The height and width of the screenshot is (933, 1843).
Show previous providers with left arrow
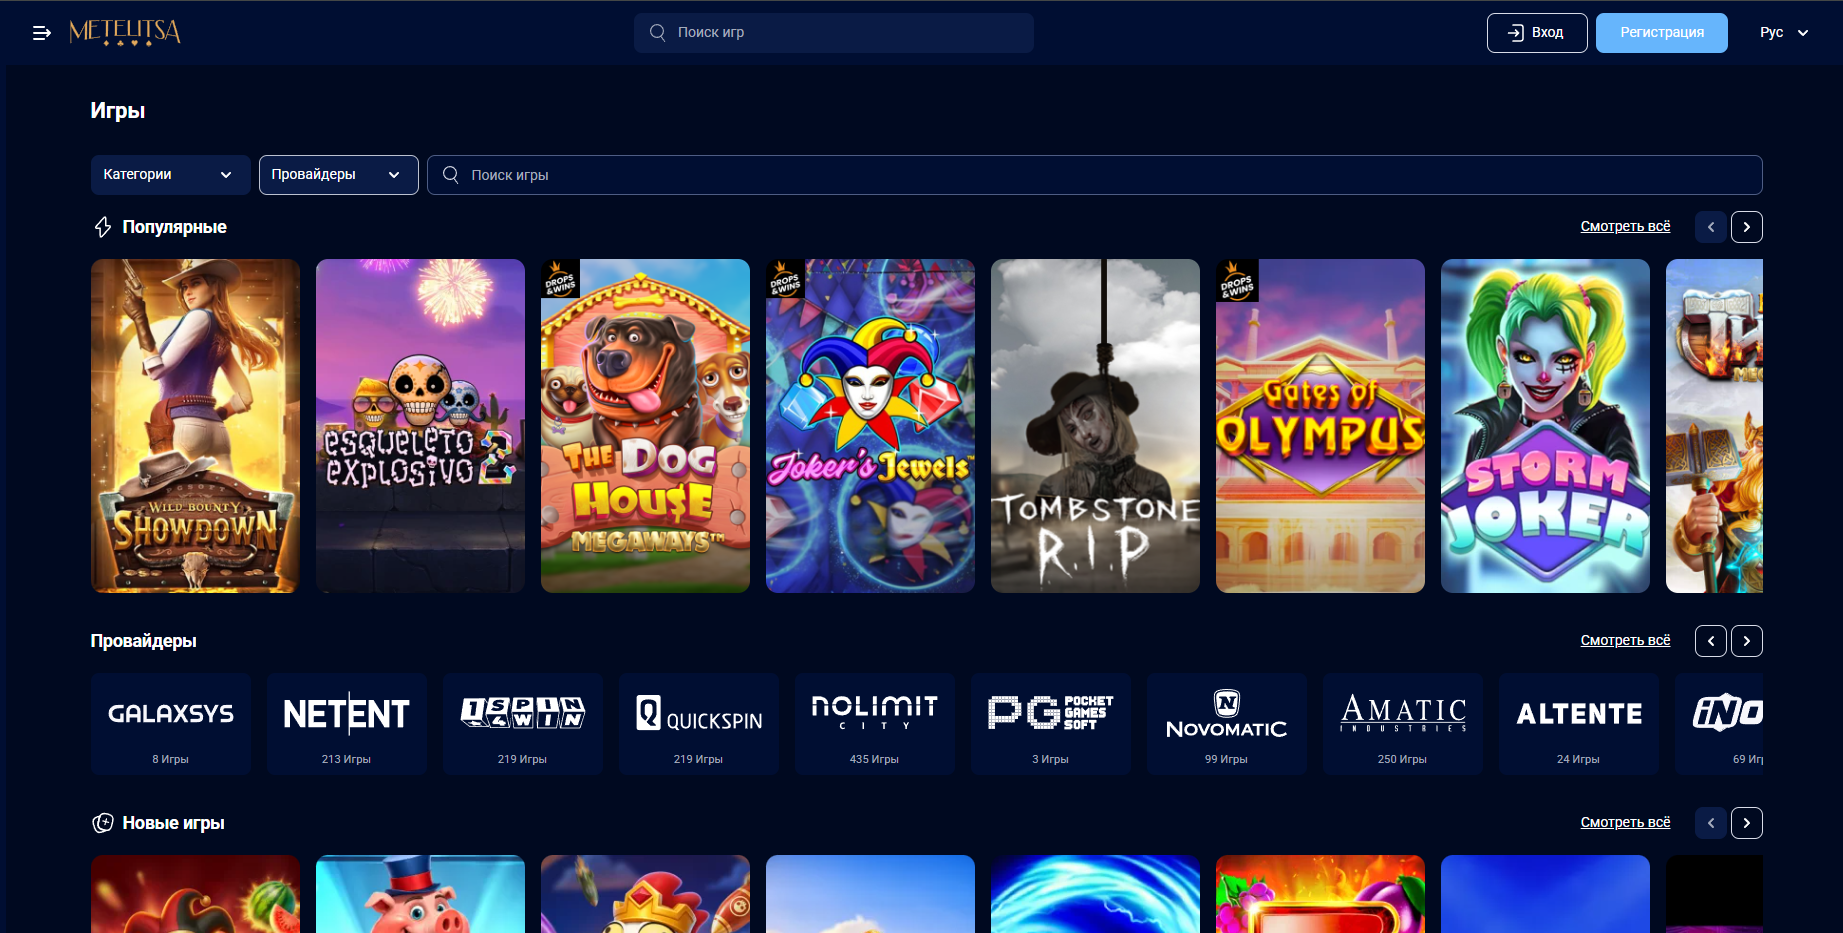pyautogui.click(x=1711, y=641)
